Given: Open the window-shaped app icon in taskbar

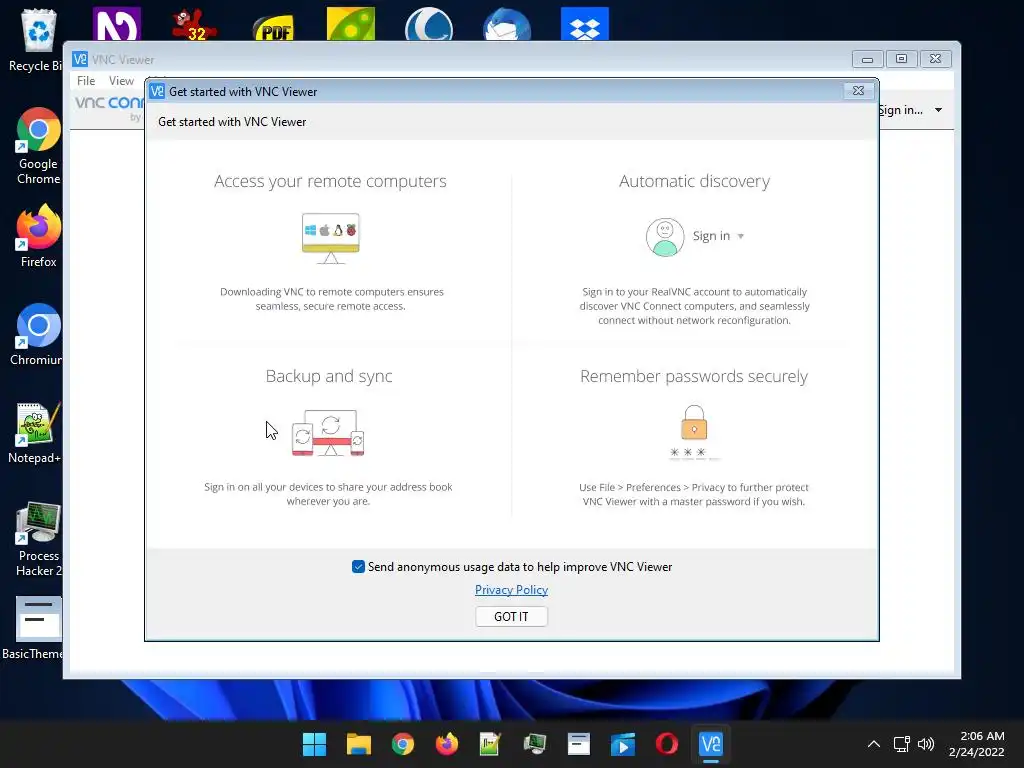Looking at the screenshot, I should tap(579, 744).
